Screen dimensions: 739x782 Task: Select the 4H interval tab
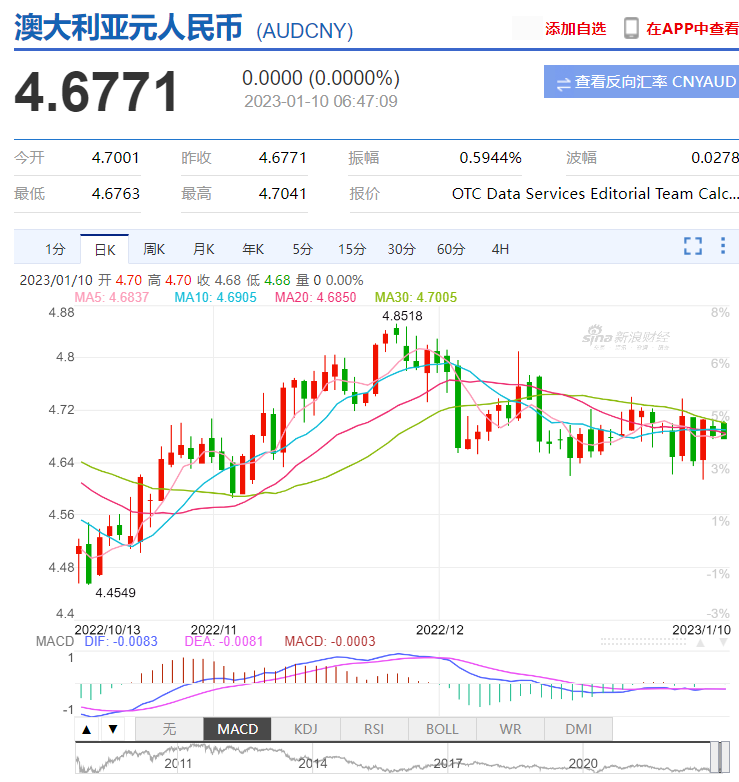tap(500, 249)
